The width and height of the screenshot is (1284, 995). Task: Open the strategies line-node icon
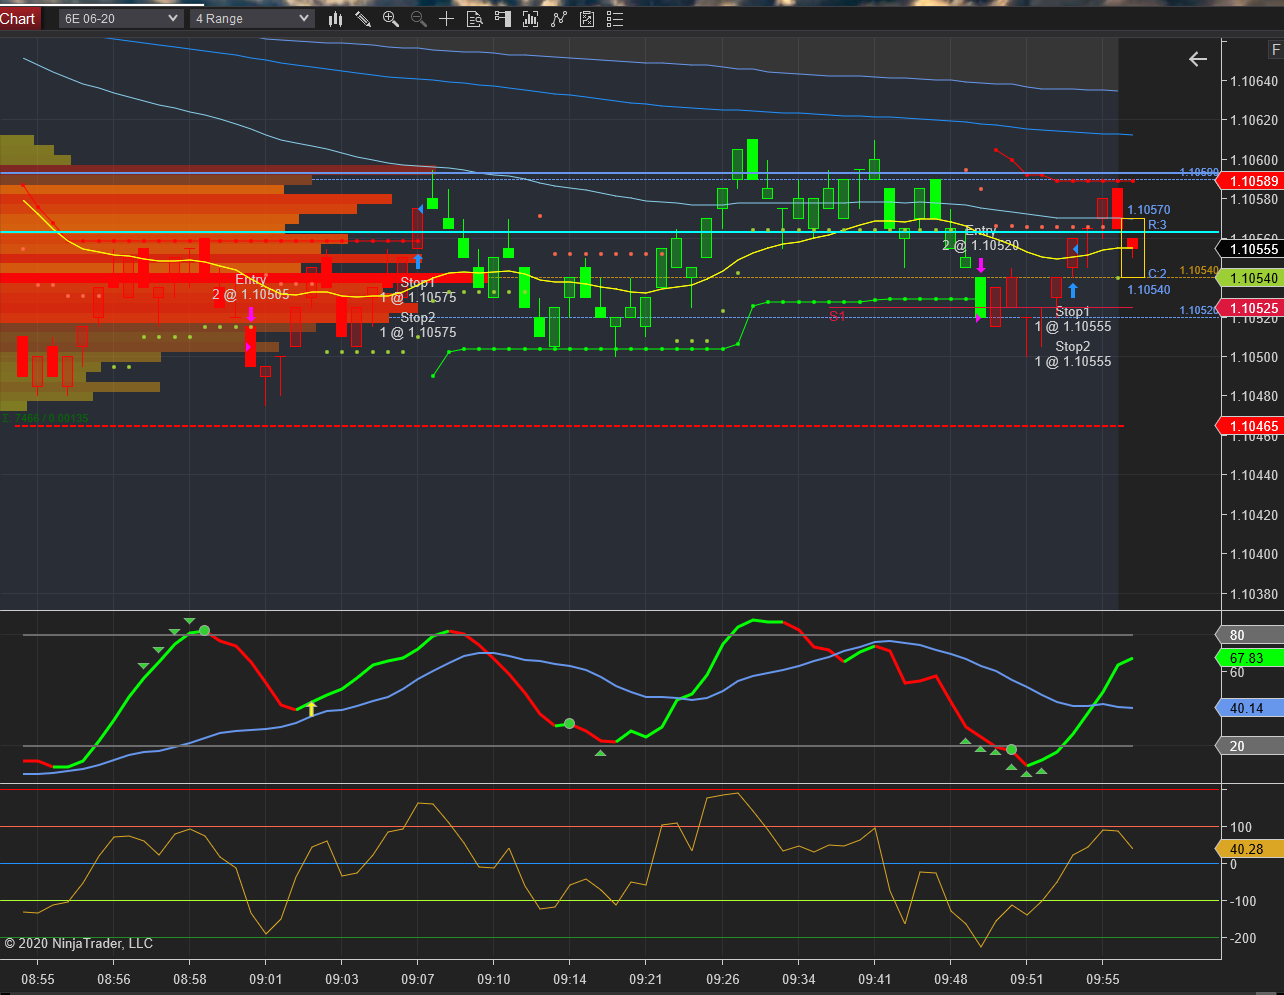pyautogui.click(x=559, y=19)
